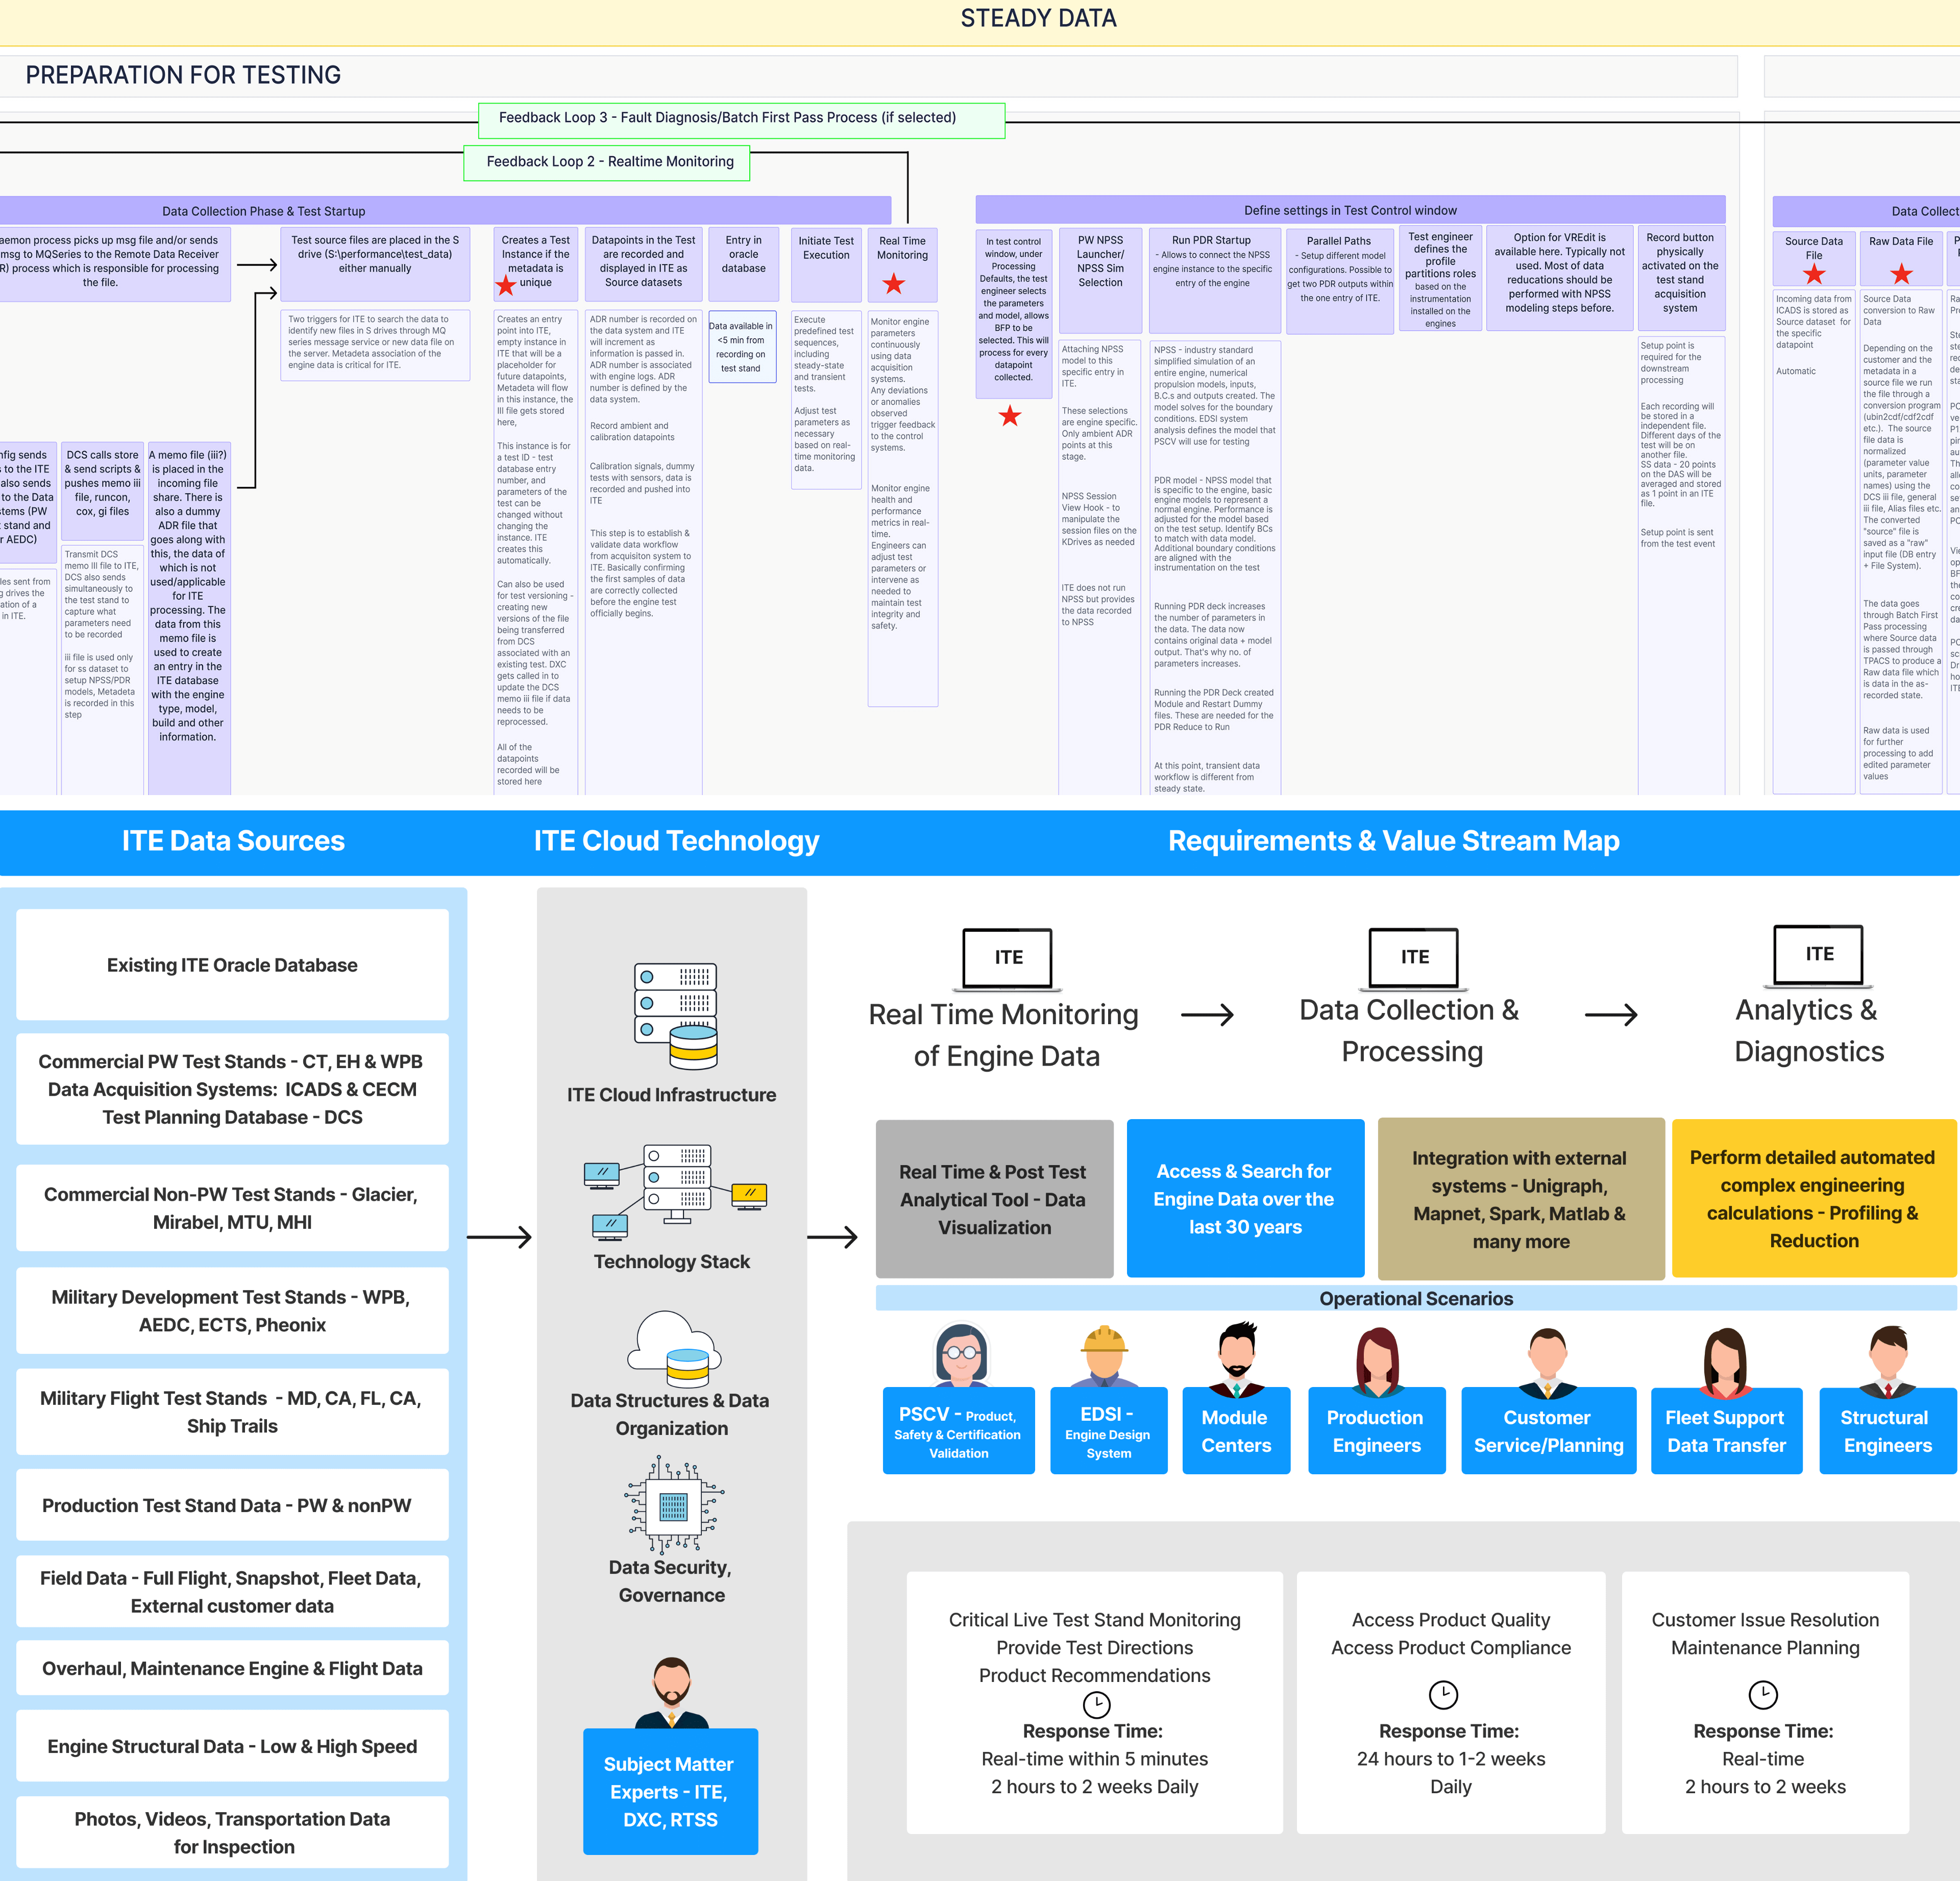1960x1881 pixels.
Task: Click the clock icon under Customer Issue Resolution
Action: pyautogui.click(x=1762, y=1694)
